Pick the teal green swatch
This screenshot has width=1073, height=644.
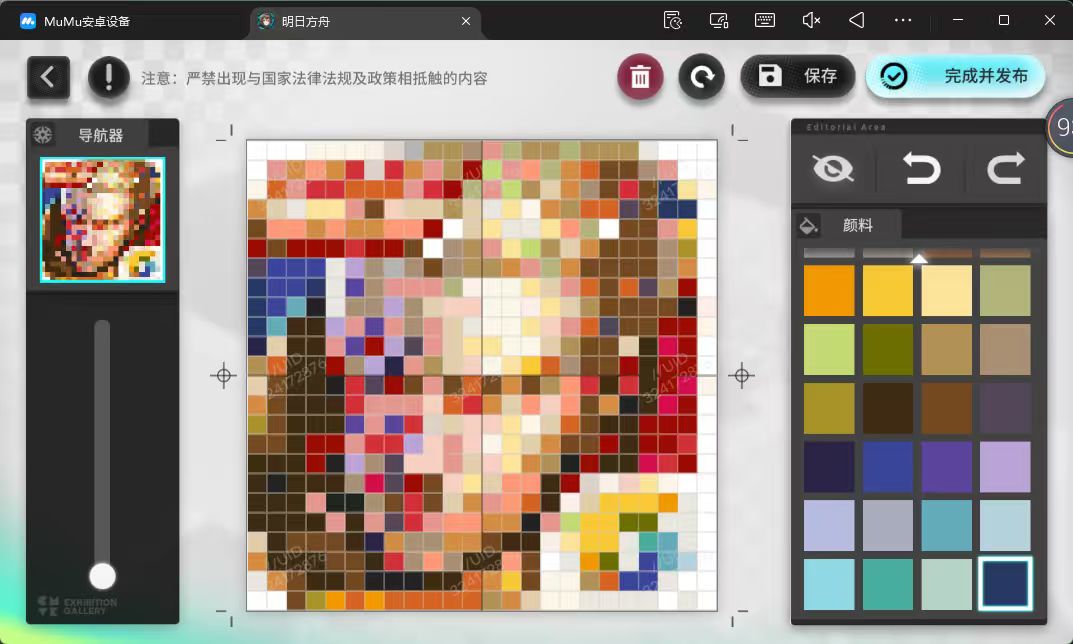click(888, 584)
